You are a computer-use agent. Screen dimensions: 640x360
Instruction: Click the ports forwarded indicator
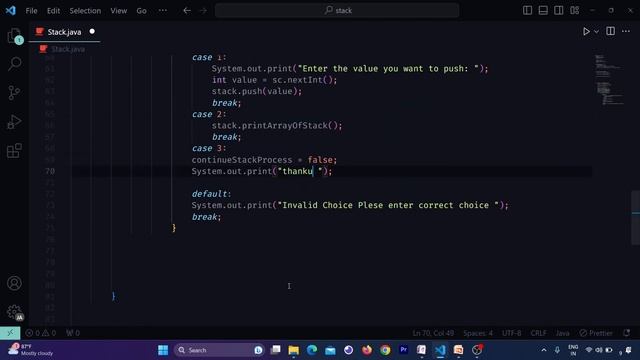73,333
